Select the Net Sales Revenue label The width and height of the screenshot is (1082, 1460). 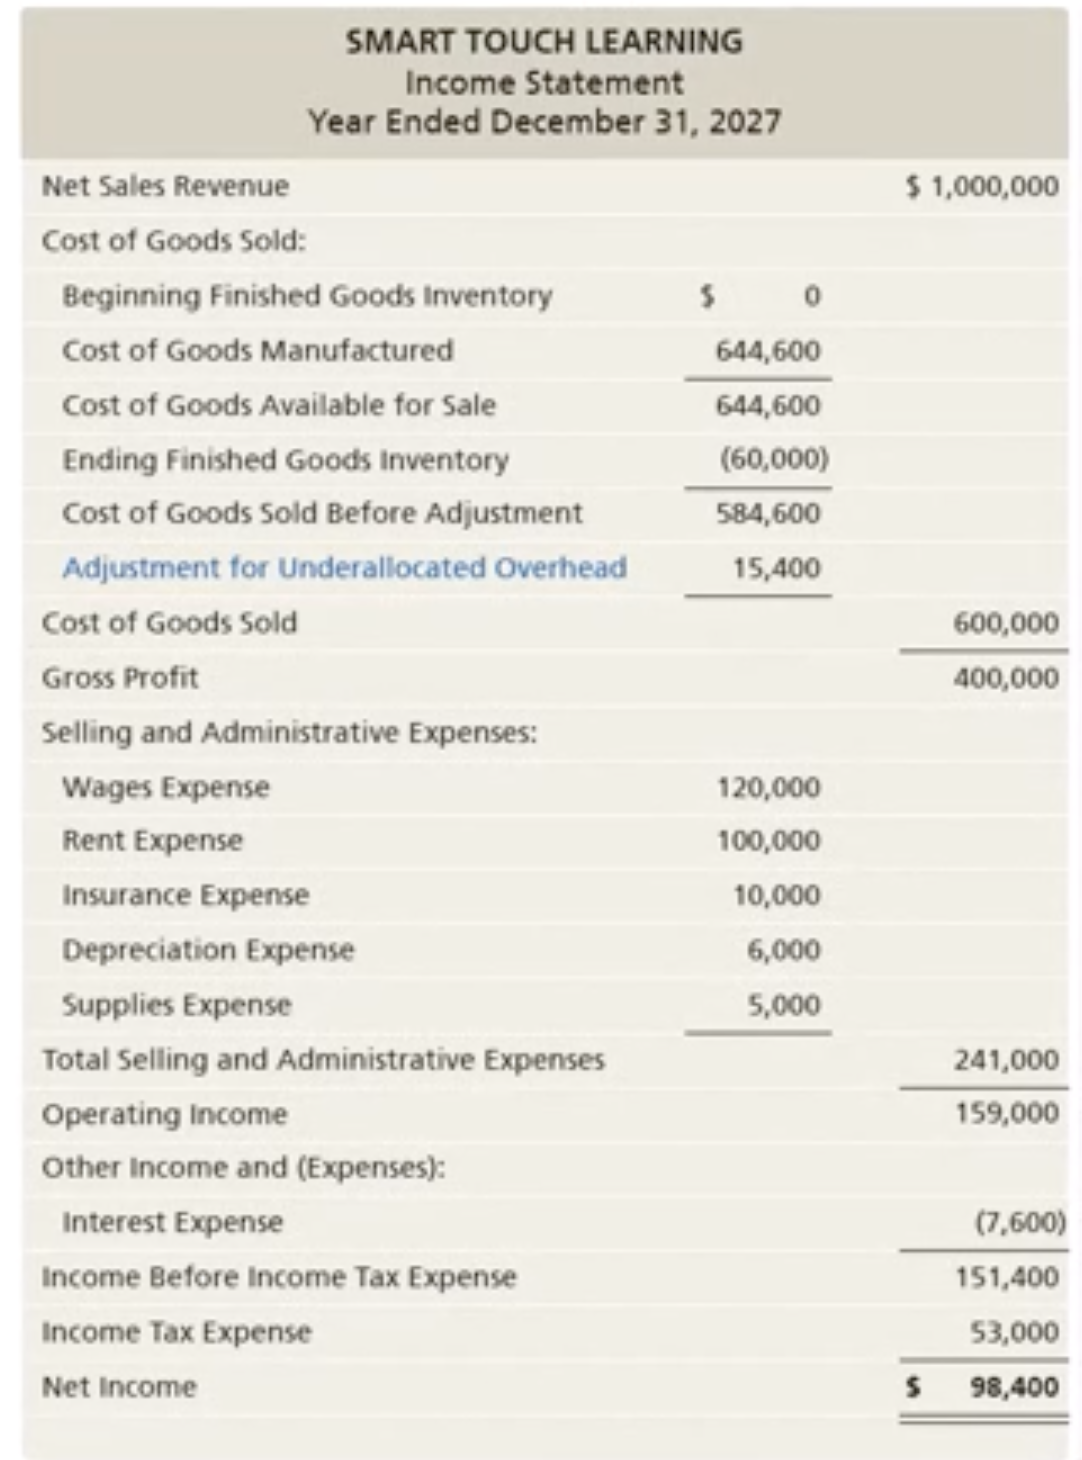(x=165, y=186)
